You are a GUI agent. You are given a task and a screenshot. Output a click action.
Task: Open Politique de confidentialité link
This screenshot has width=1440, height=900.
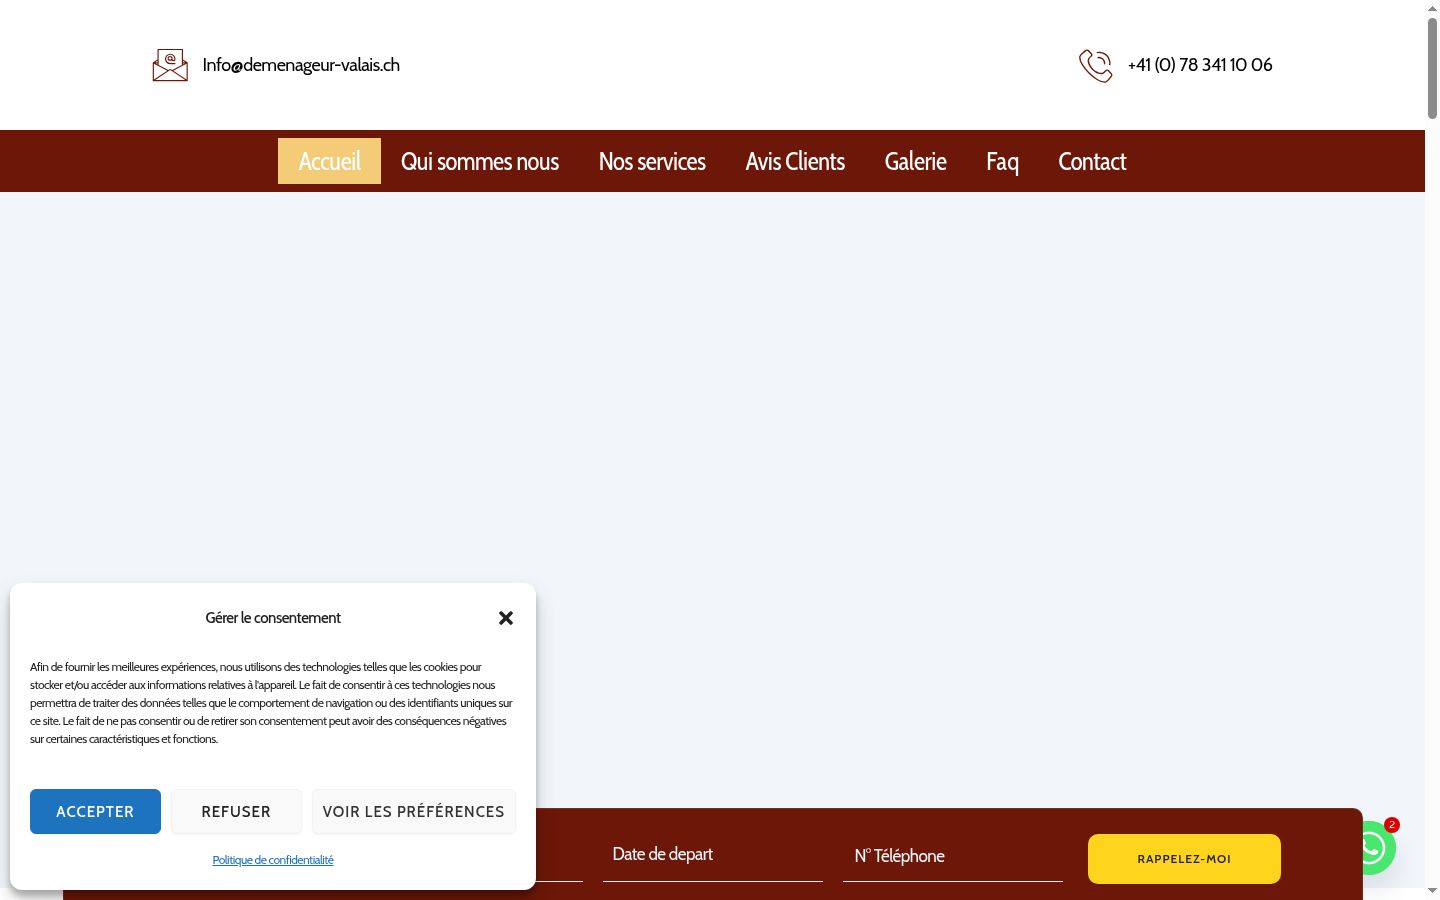[x=273, y=860]
